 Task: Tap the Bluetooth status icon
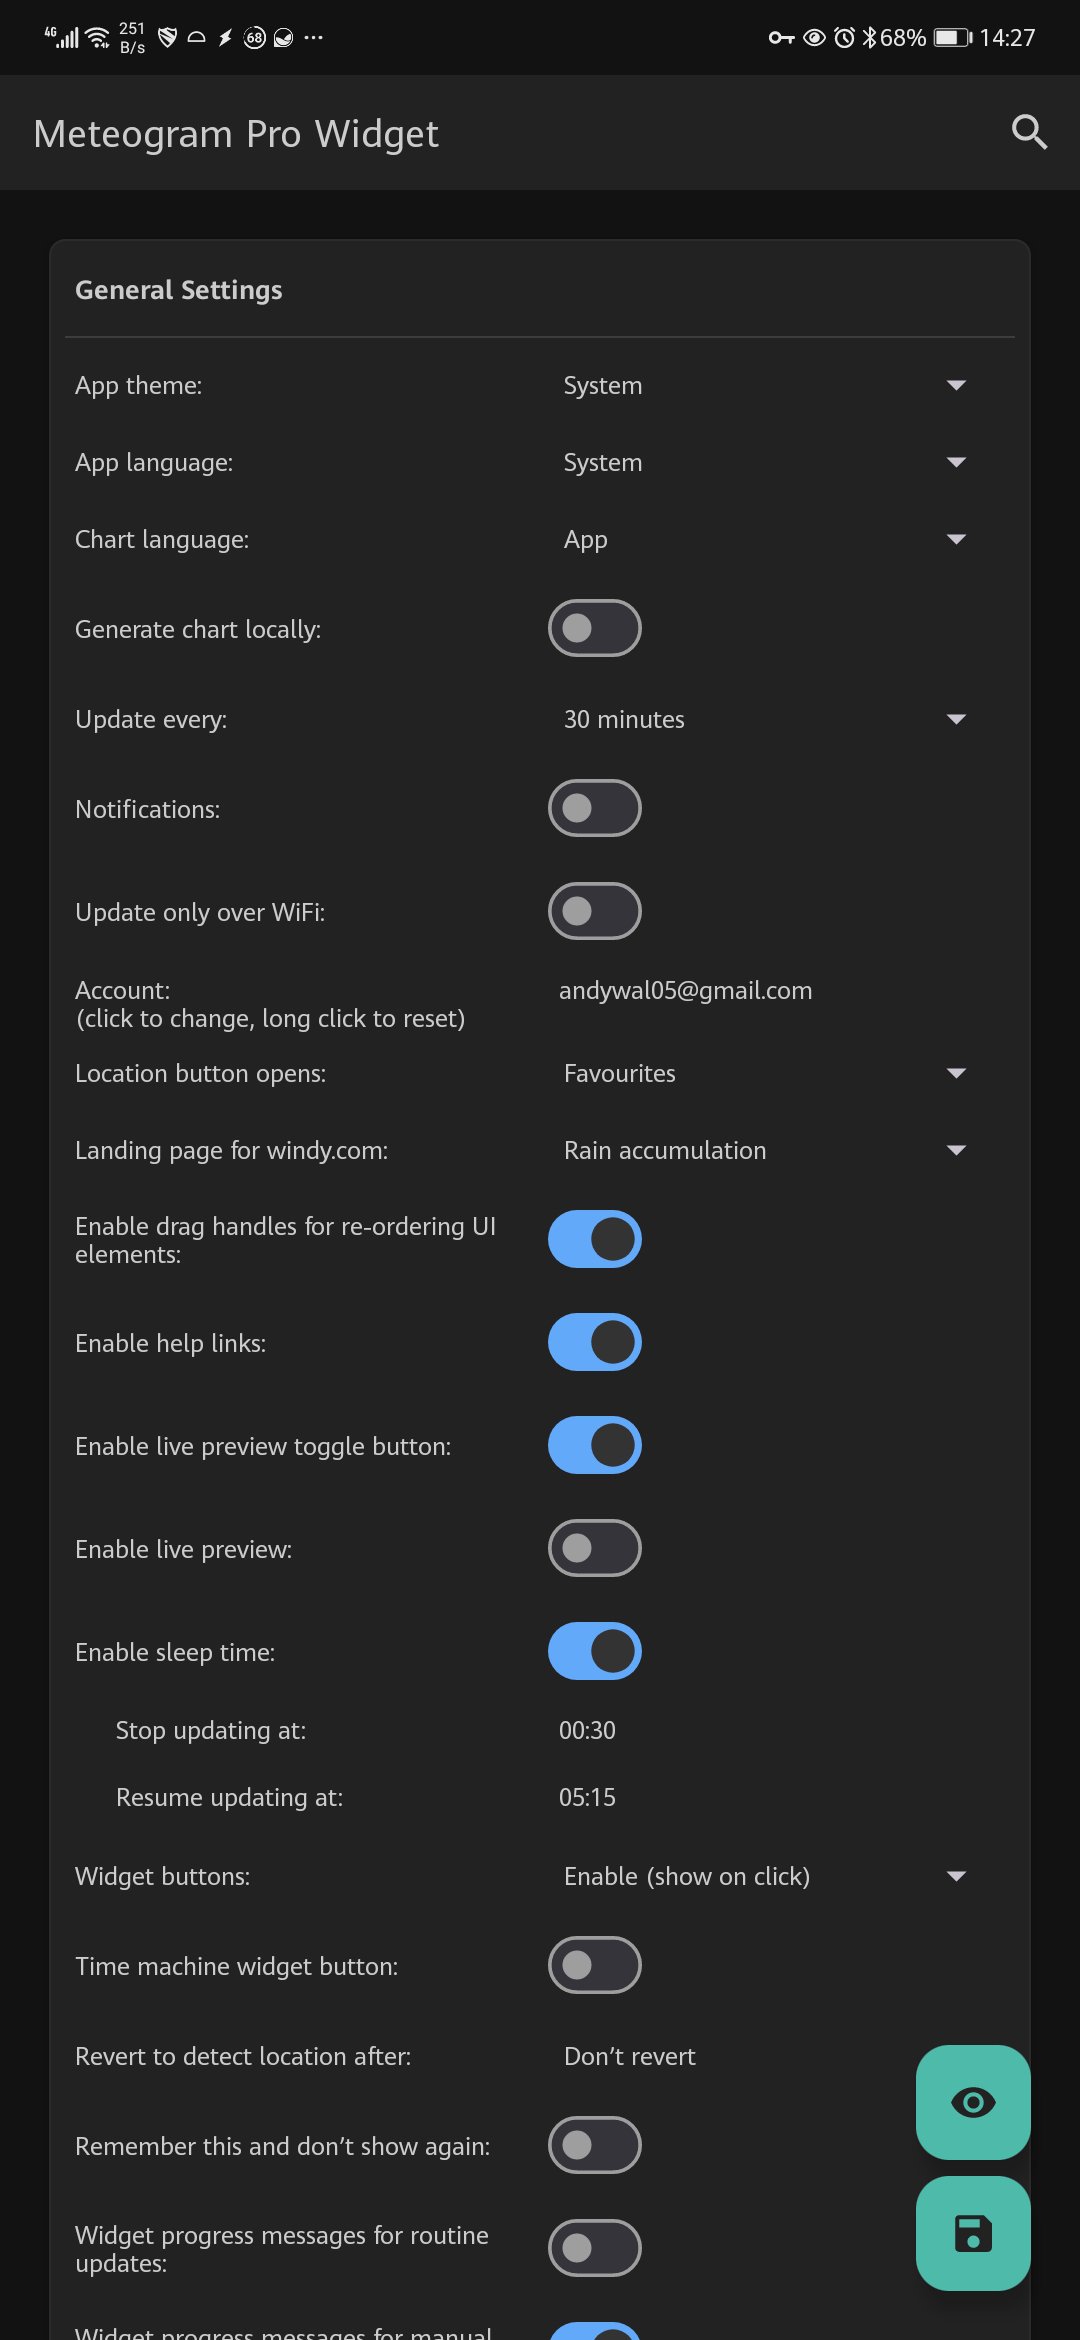click(869, 38)
